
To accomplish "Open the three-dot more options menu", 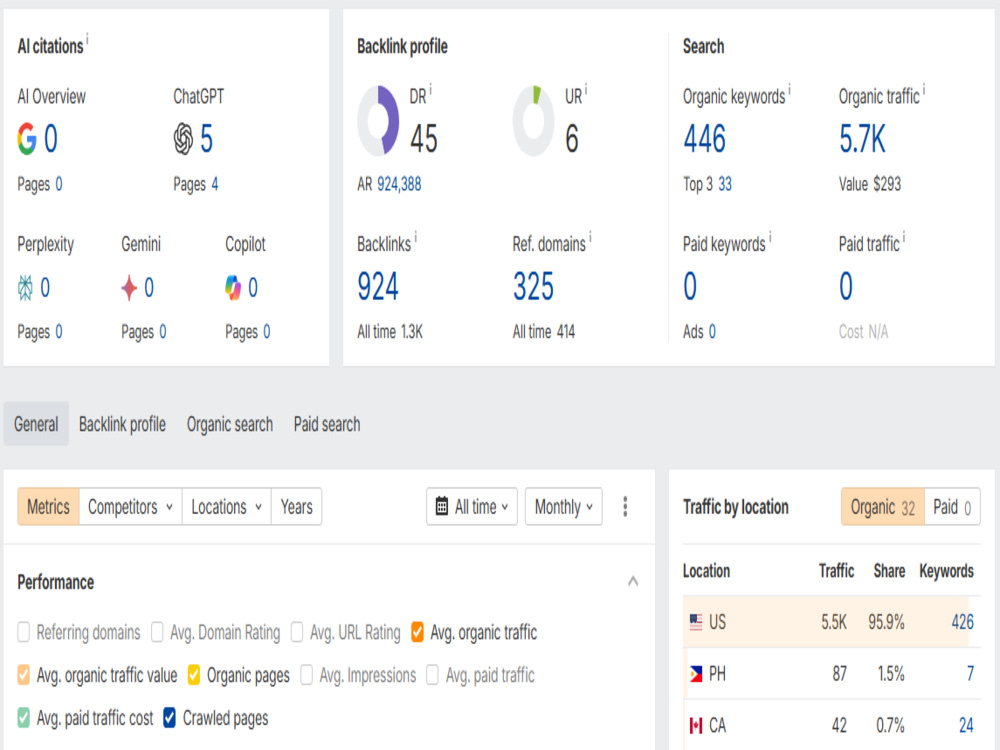I will [625, 506].
